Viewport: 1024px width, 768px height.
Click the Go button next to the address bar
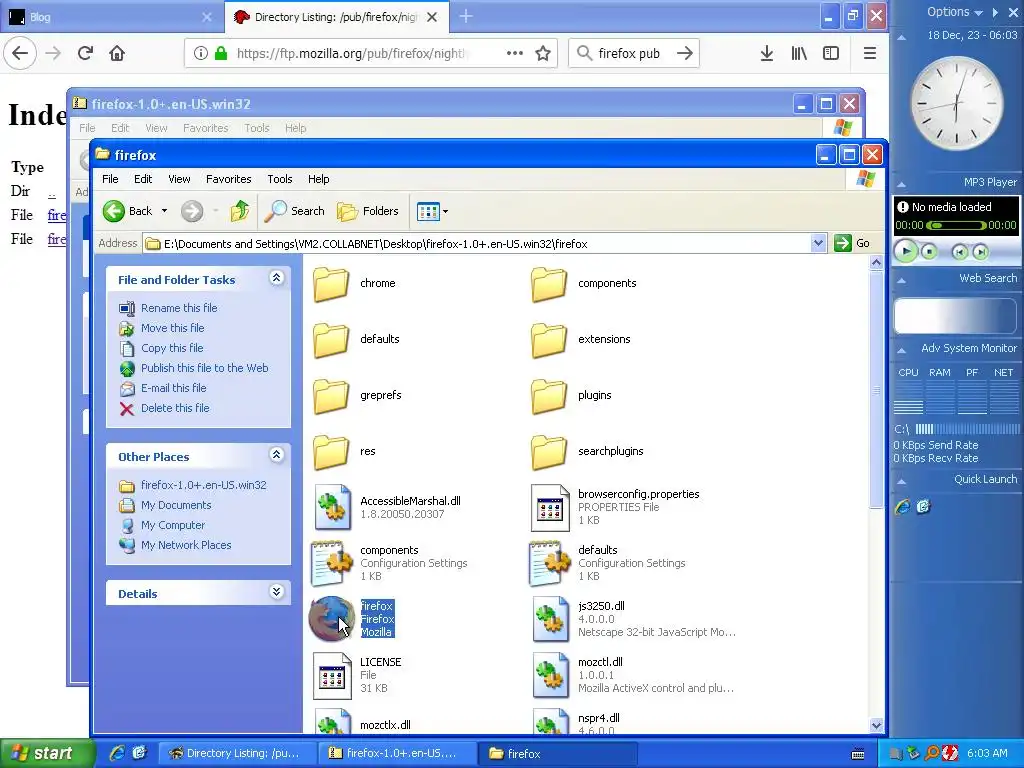point(852,244)
